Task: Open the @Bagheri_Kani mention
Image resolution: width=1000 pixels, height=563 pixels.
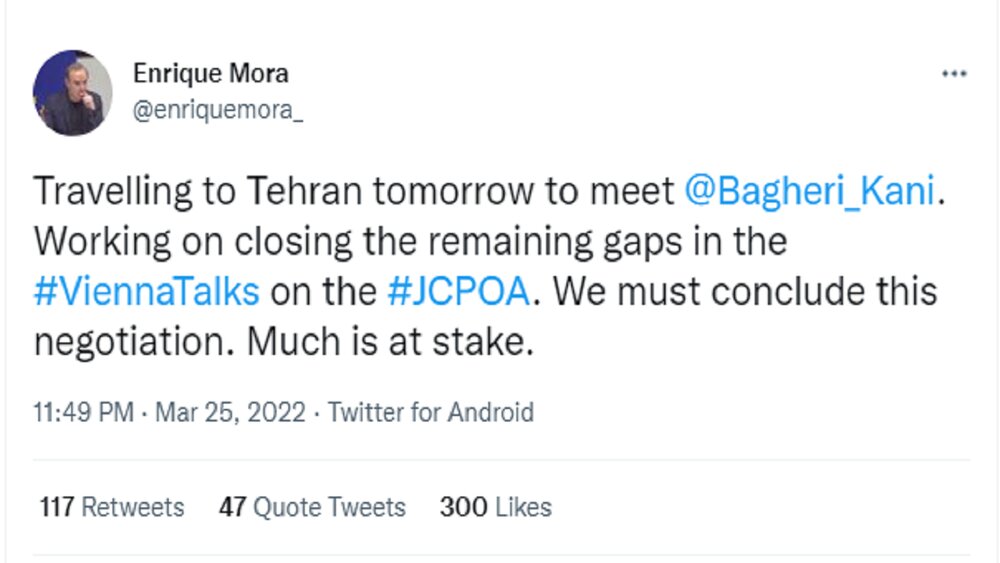Action: (809, 192)
